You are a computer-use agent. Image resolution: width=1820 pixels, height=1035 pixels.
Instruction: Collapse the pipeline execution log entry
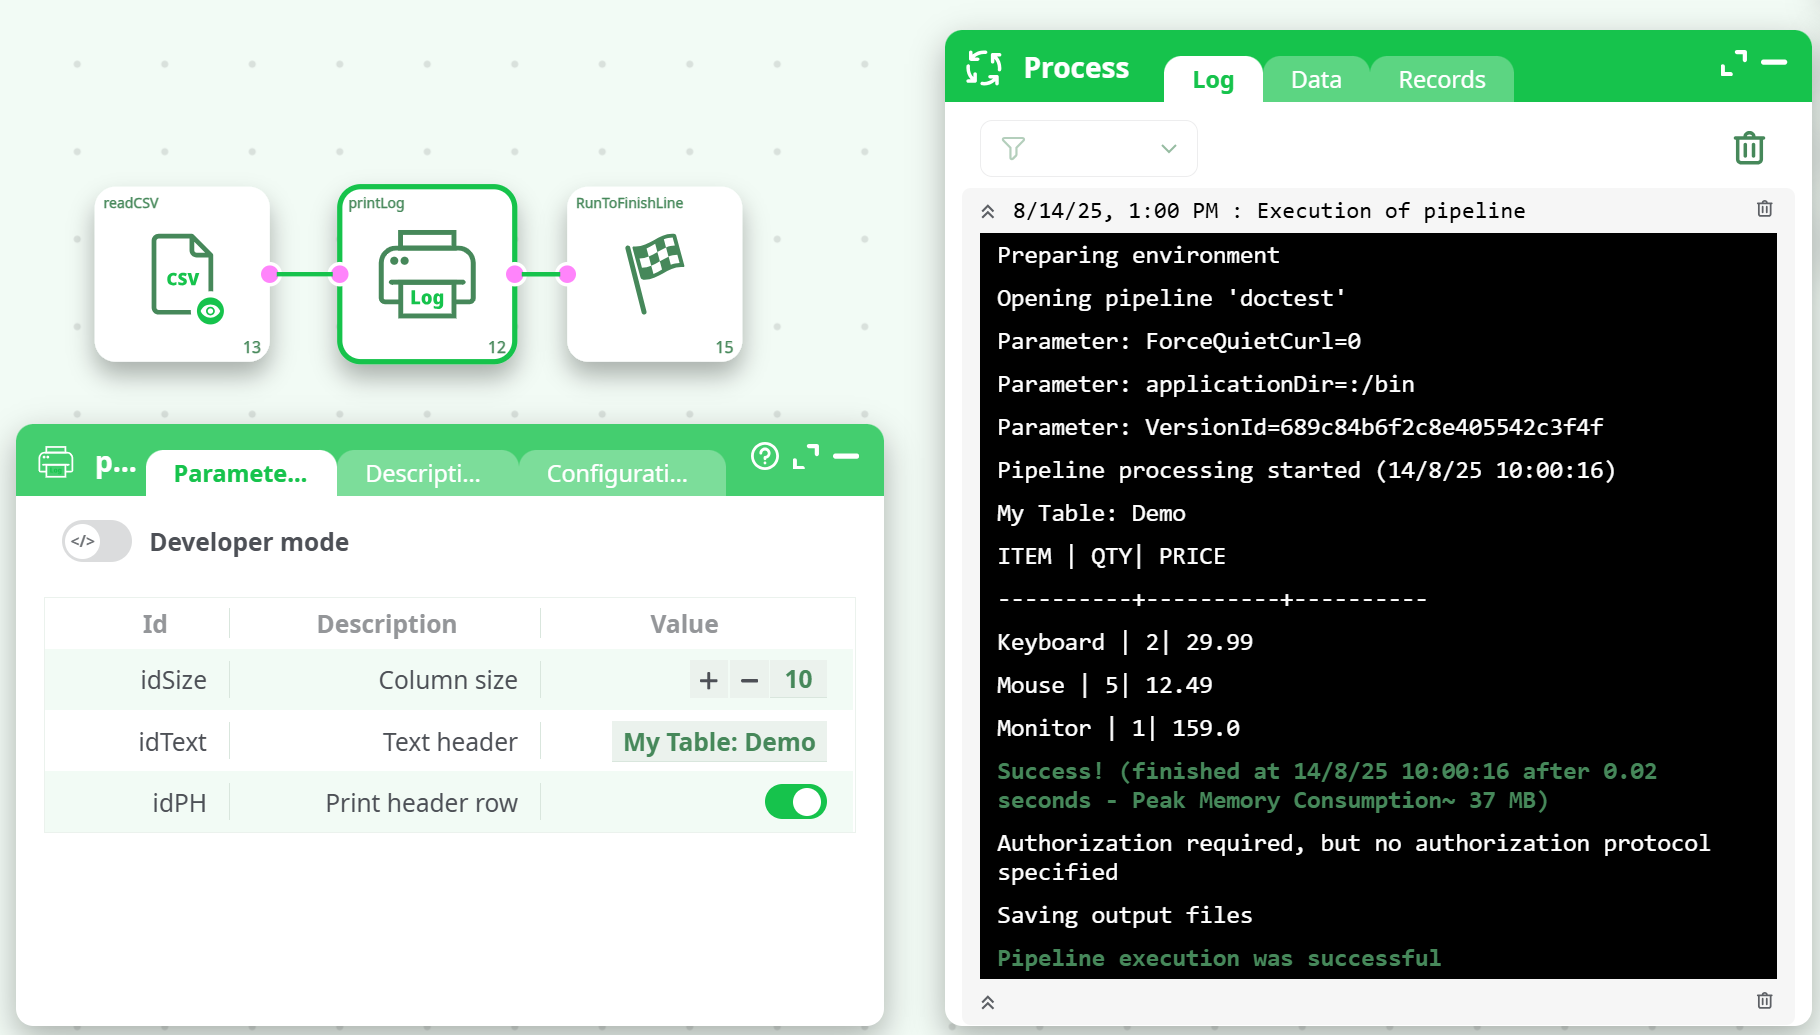click(988, 211)
